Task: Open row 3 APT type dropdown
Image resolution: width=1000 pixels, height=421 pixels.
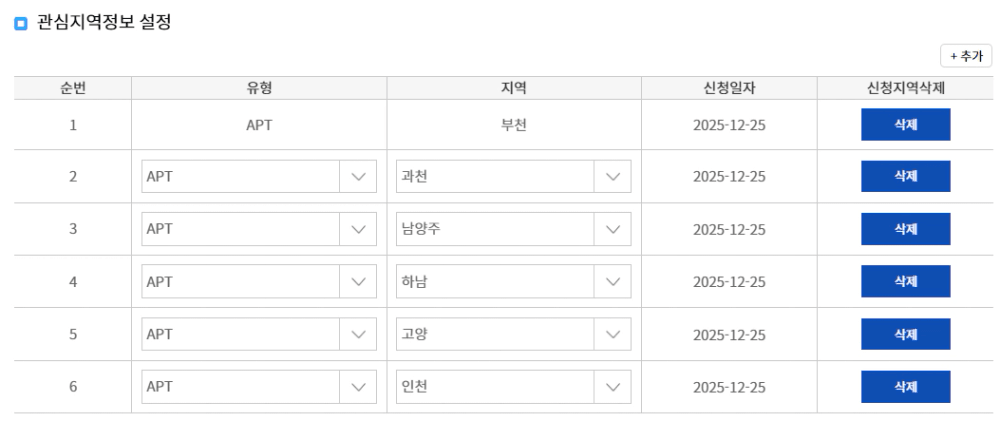Action: tap(258, 229)
